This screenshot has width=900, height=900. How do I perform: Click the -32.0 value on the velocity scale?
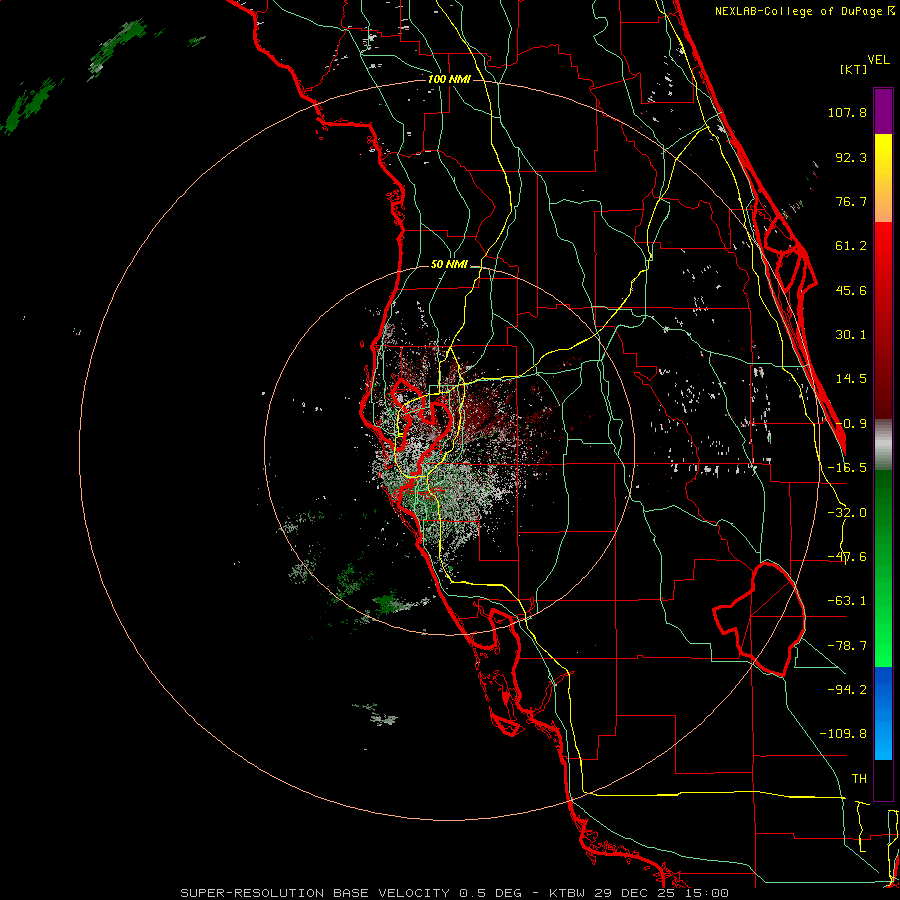(x=847, y=513)
